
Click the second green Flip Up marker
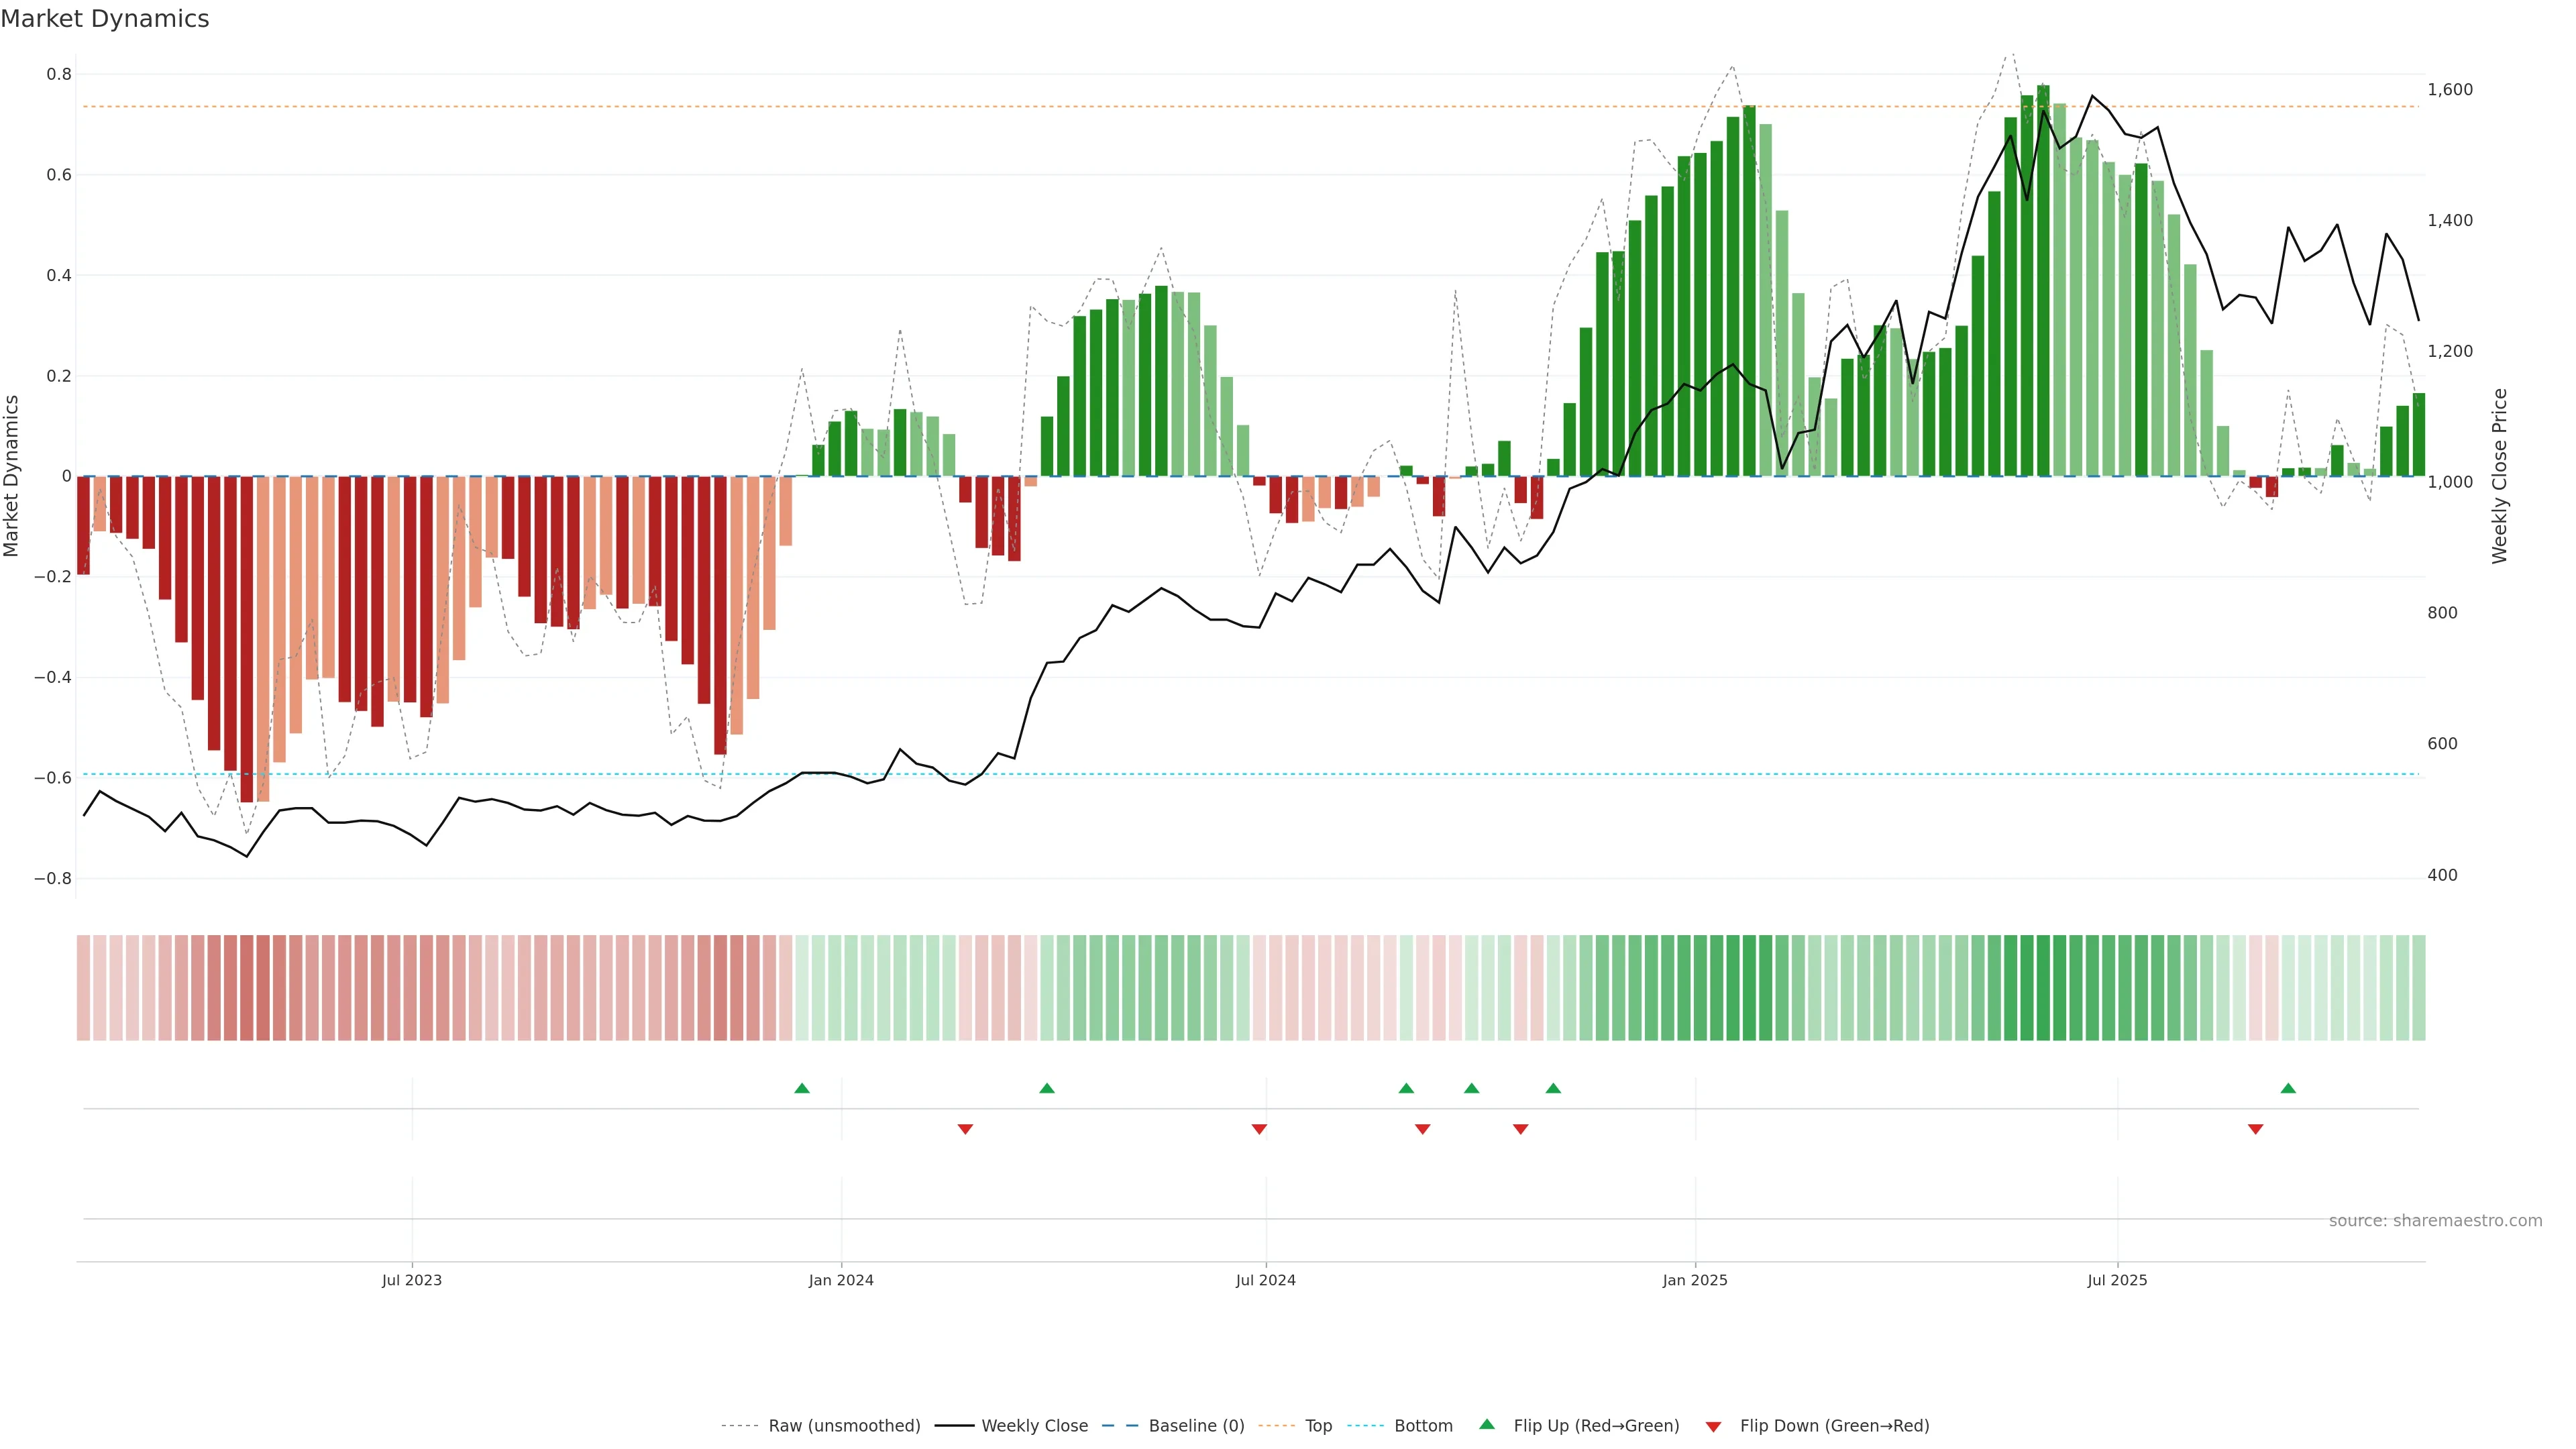pos(1047,1088)
